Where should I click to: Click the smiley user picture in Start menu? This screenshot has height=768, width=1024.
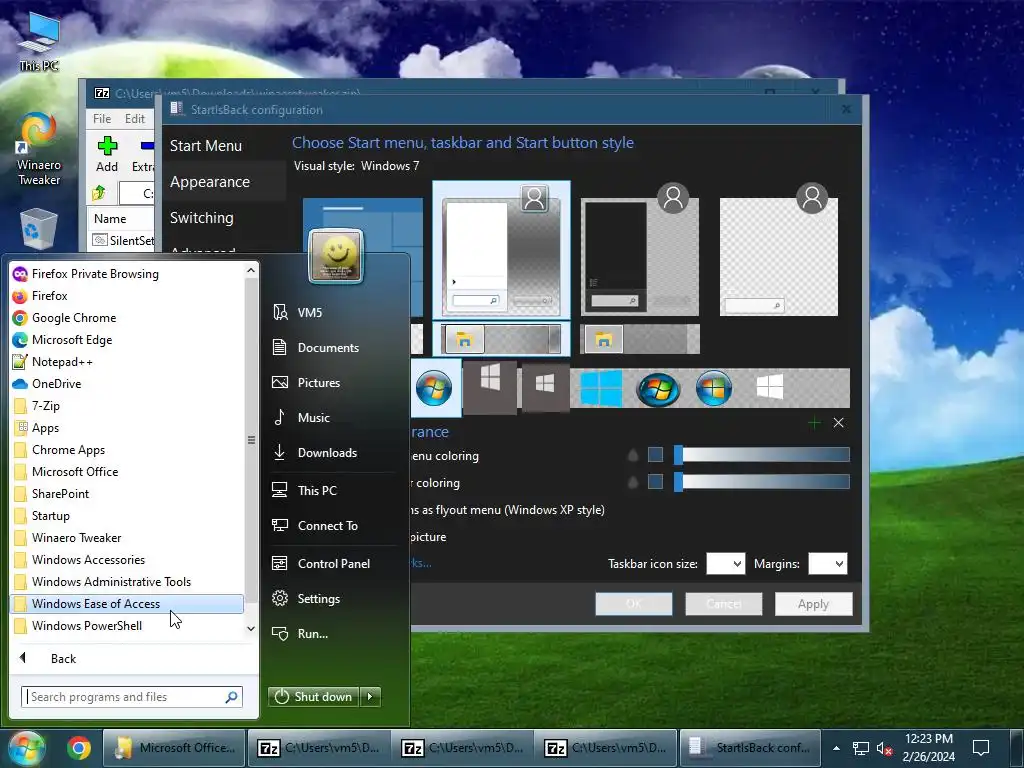[x=336, y=255]
